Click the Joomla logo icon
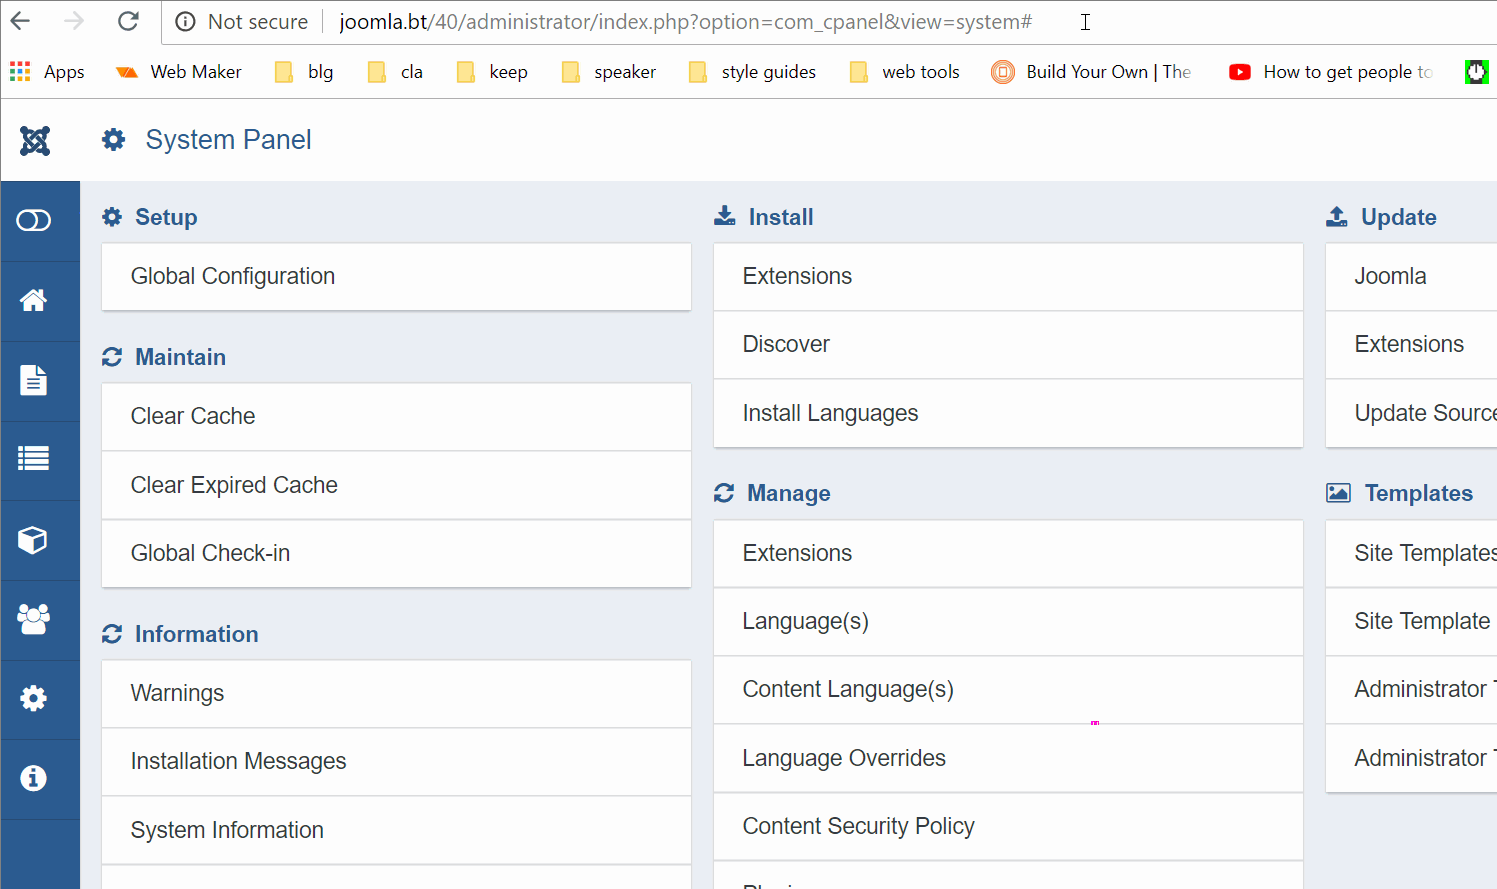This screenshot has height=889, width=1497. coord(35,140)
